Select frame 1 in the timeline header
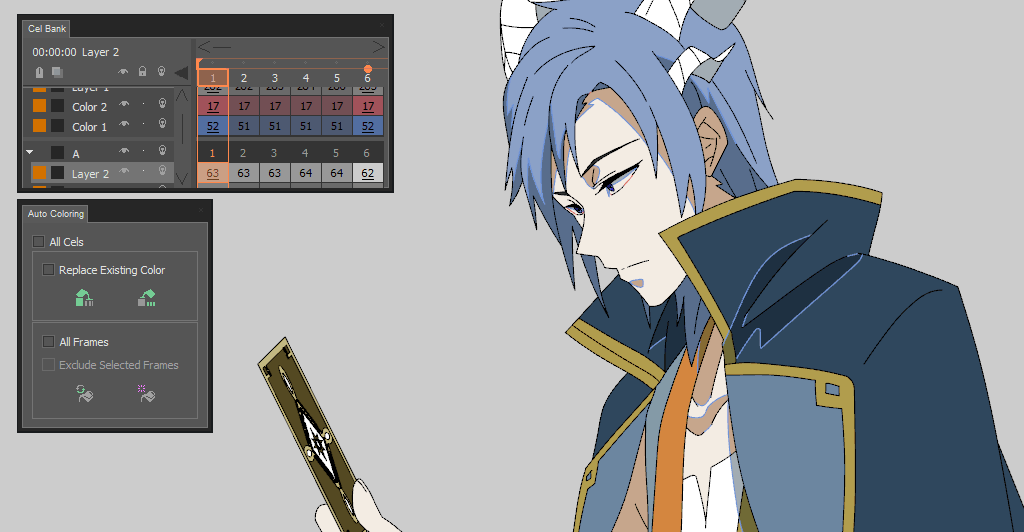This screenshot has height=532, width=1024. pyautogui.click(x=213, y=78)
